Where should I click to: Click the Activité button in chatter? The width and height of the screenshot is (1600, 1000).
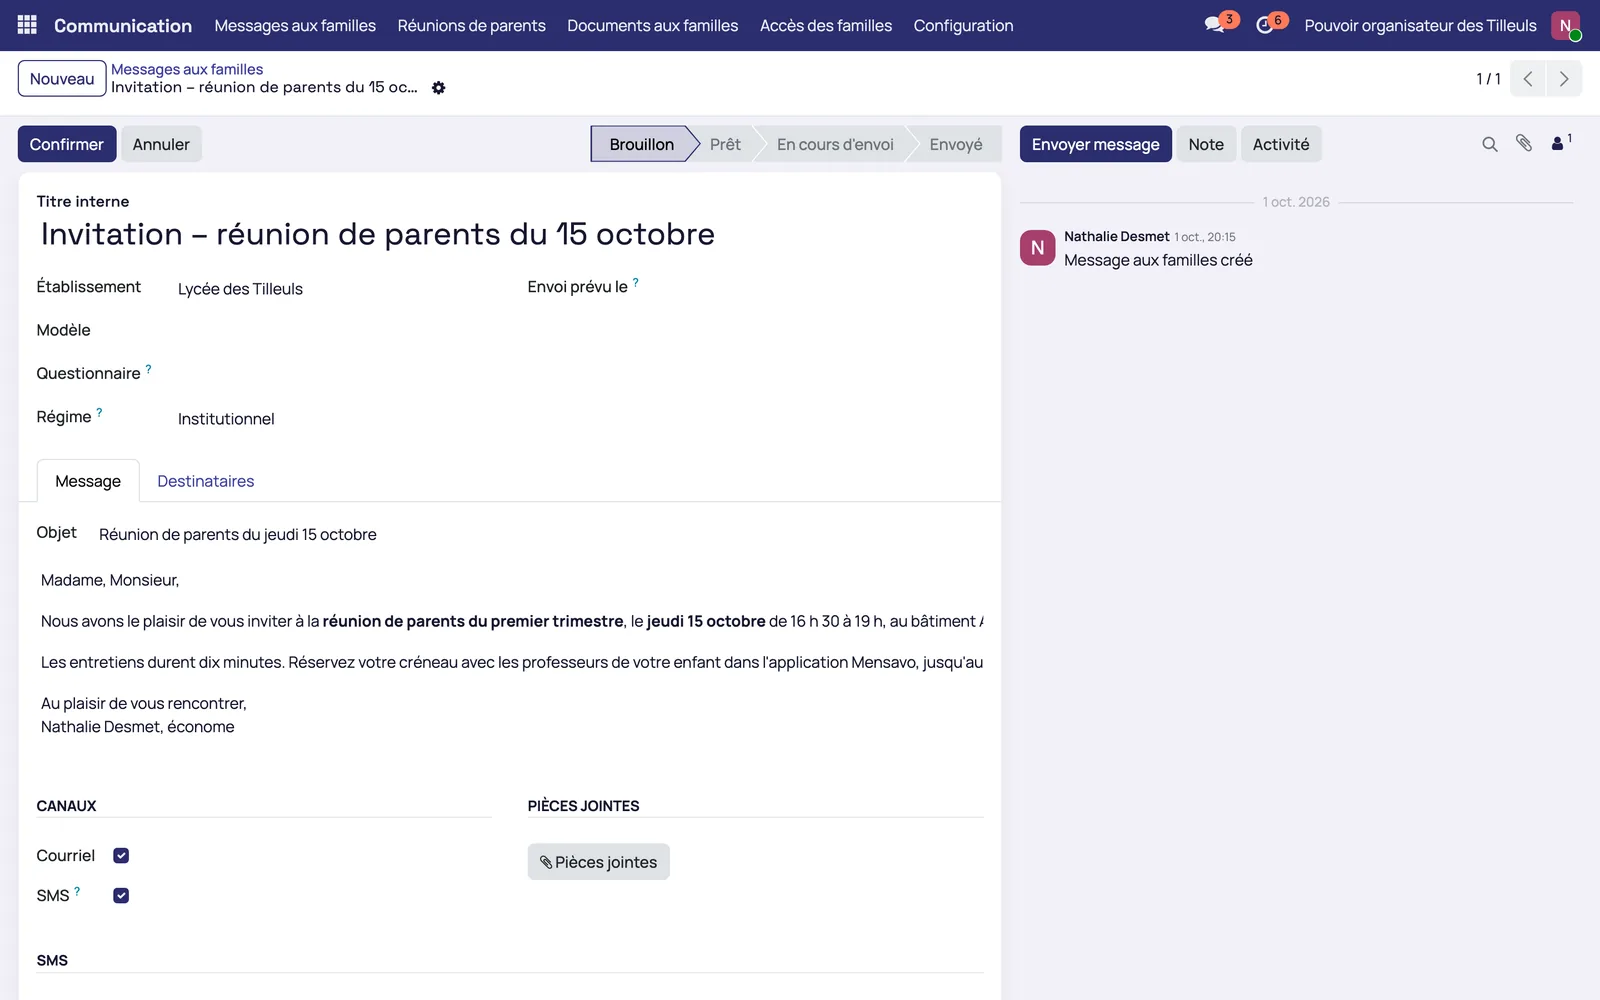point(1281,144)
